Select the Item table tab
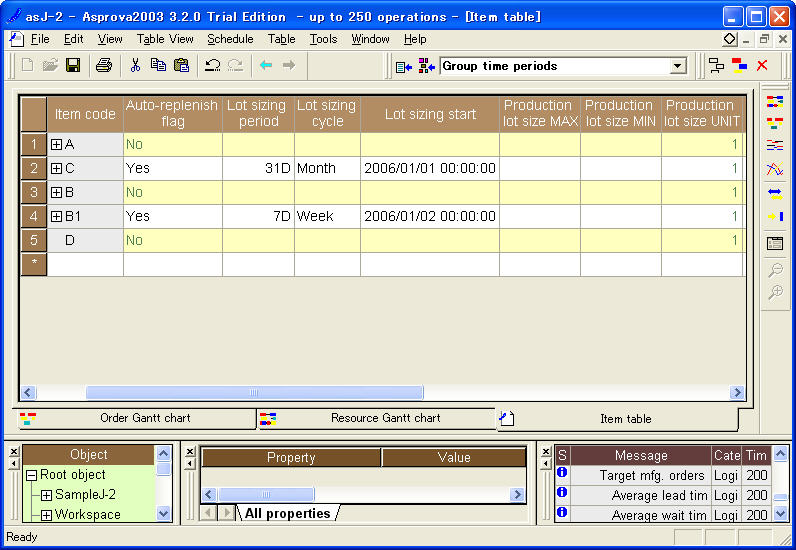Viewport: 796px width, 550px height. point(617,419)
